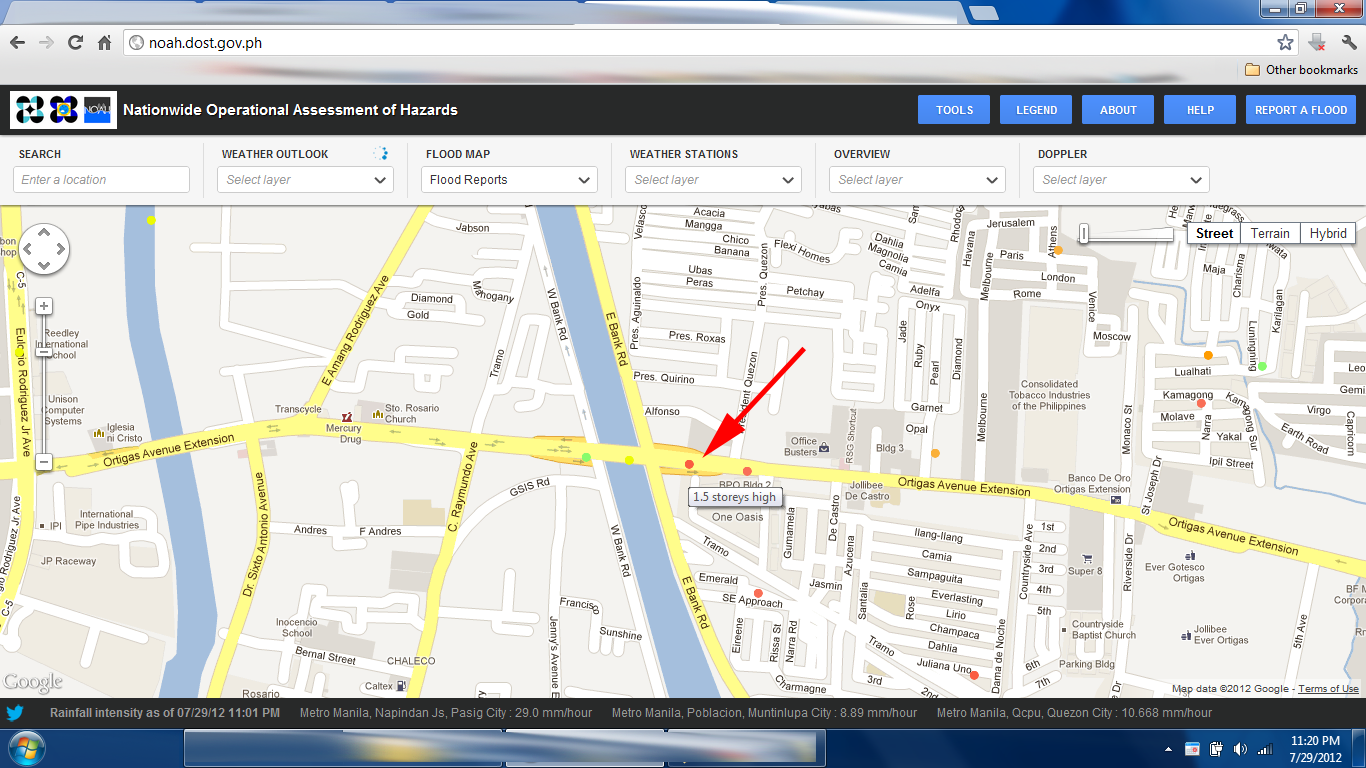1366x768 pixels.
Task: Open the browser home page icon
Action: click(104, 43)
